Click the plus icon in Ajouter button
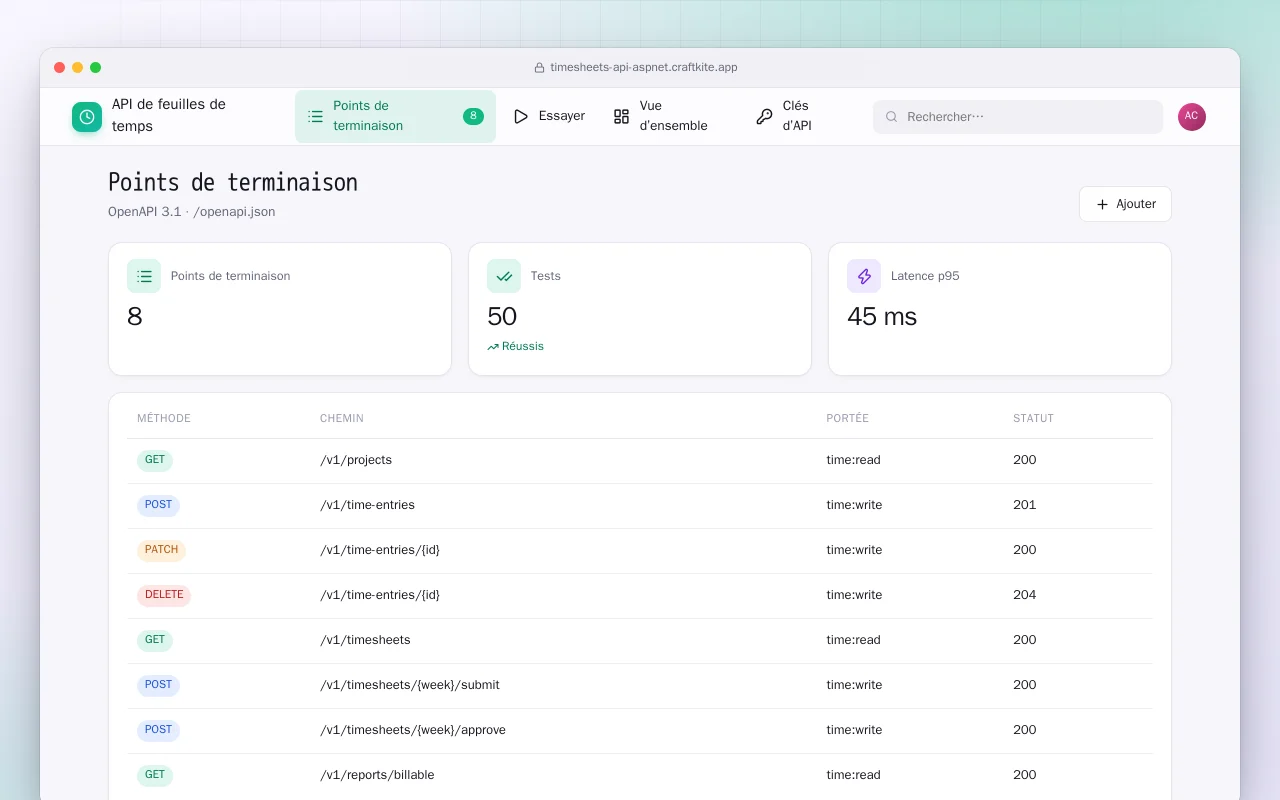This screenshot has height=800, width=1280. coord(1102,204)
